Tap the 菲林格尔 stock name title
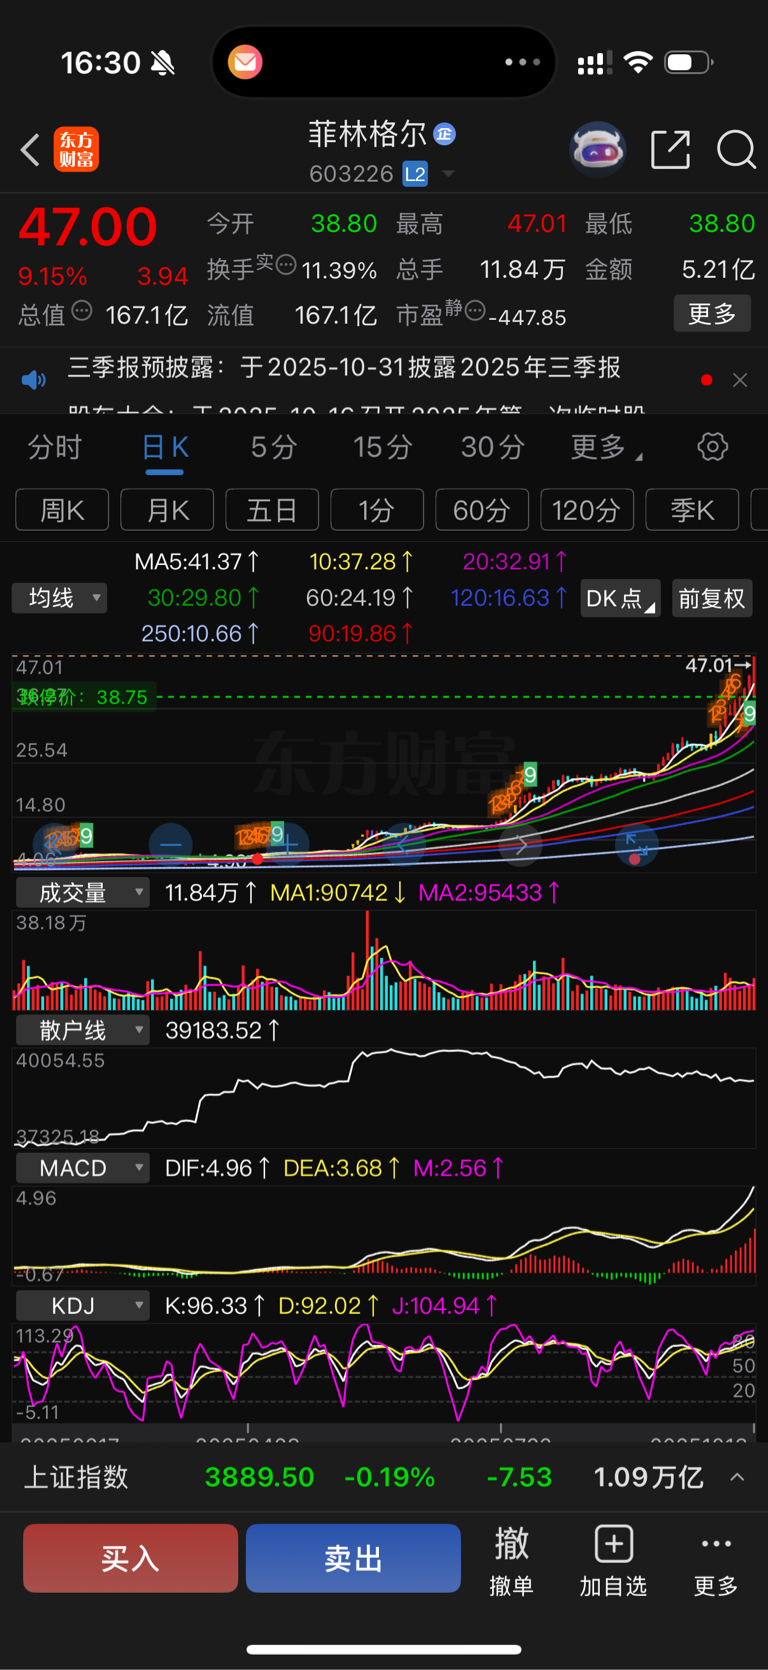The height and width of the screenshot is (1670, 768). pos(367,134)
